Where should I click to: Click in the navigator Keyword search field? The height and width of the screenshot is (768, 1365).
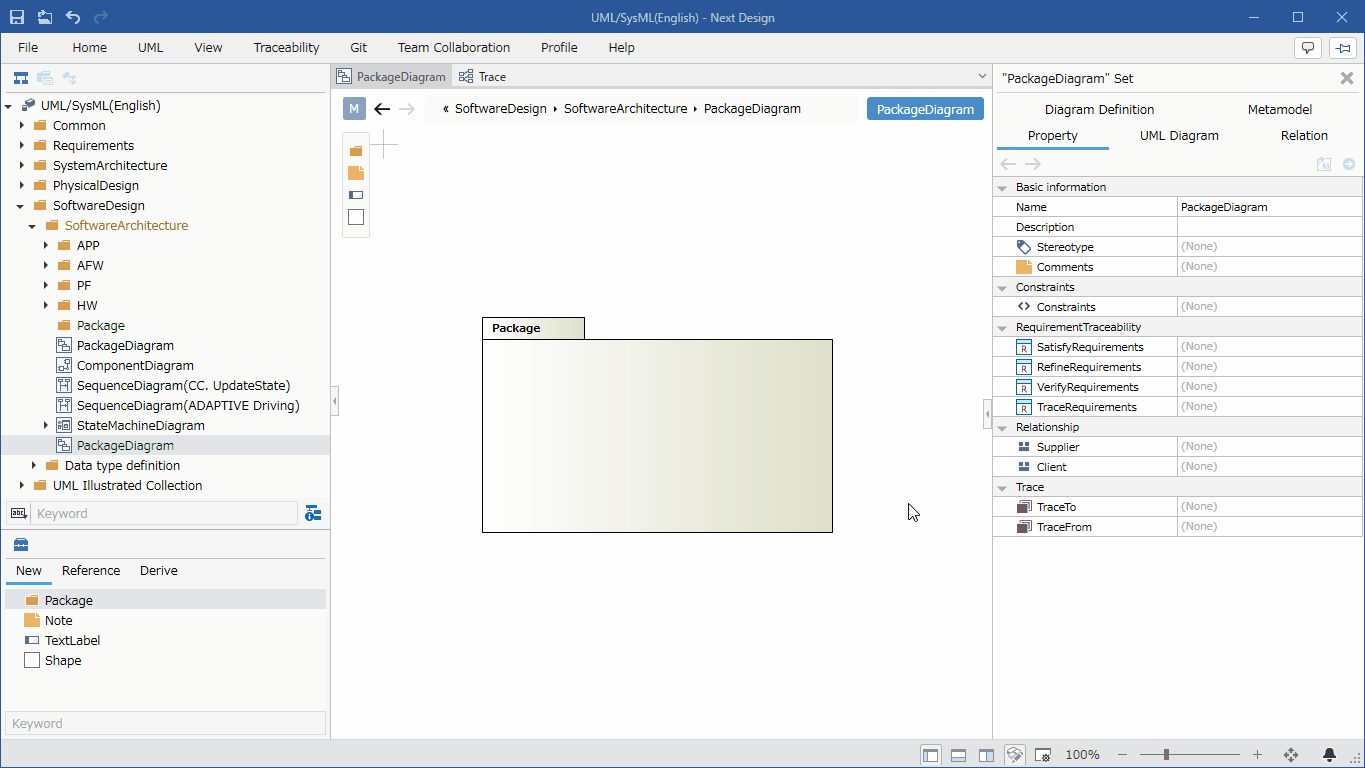[x=164, y=513]
